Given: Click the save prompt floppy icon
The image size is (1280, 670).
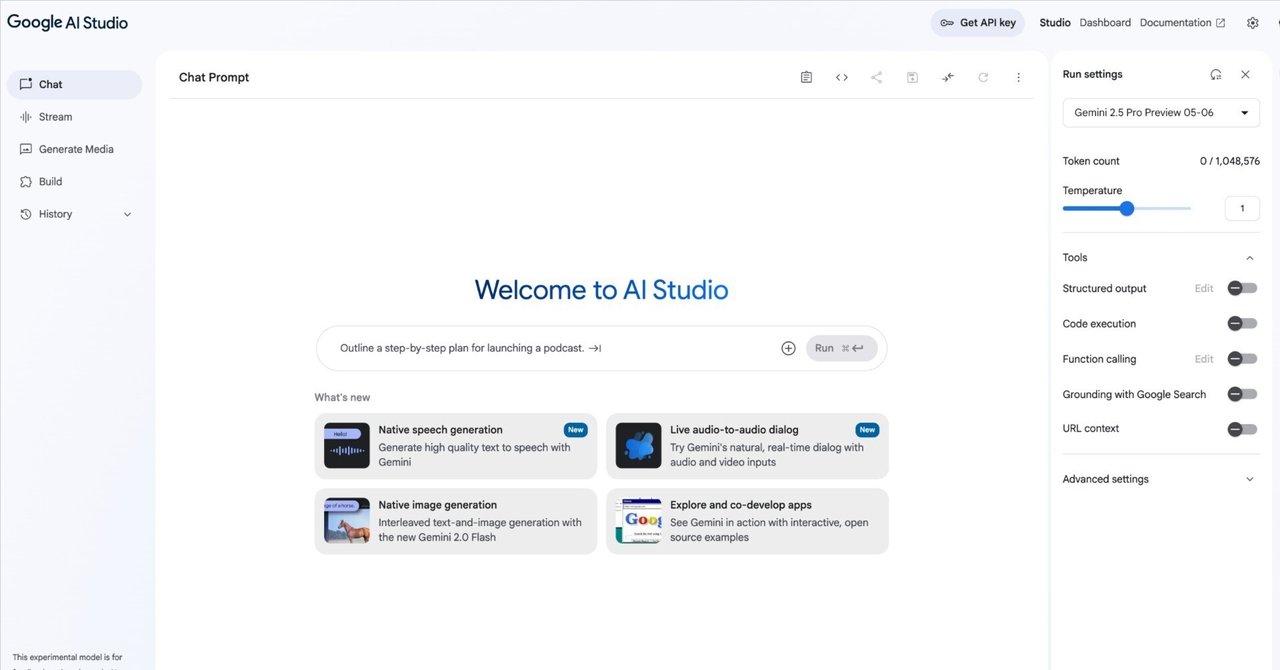Looking at the screenshot, I should (x=912, y=77).
